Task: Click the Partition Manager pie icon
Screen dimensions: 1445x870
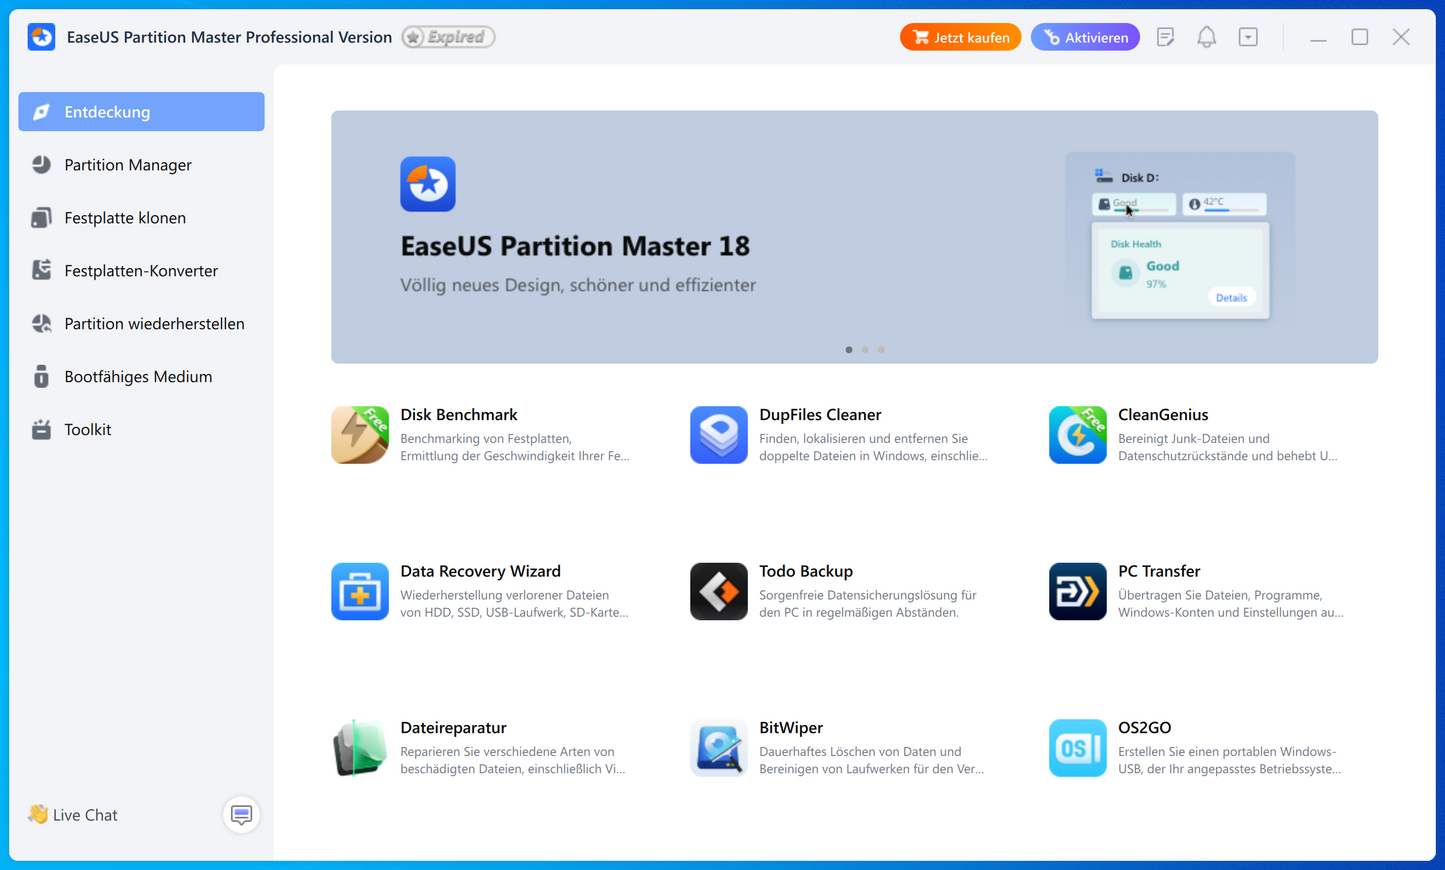Action: (x=41, y=165)
